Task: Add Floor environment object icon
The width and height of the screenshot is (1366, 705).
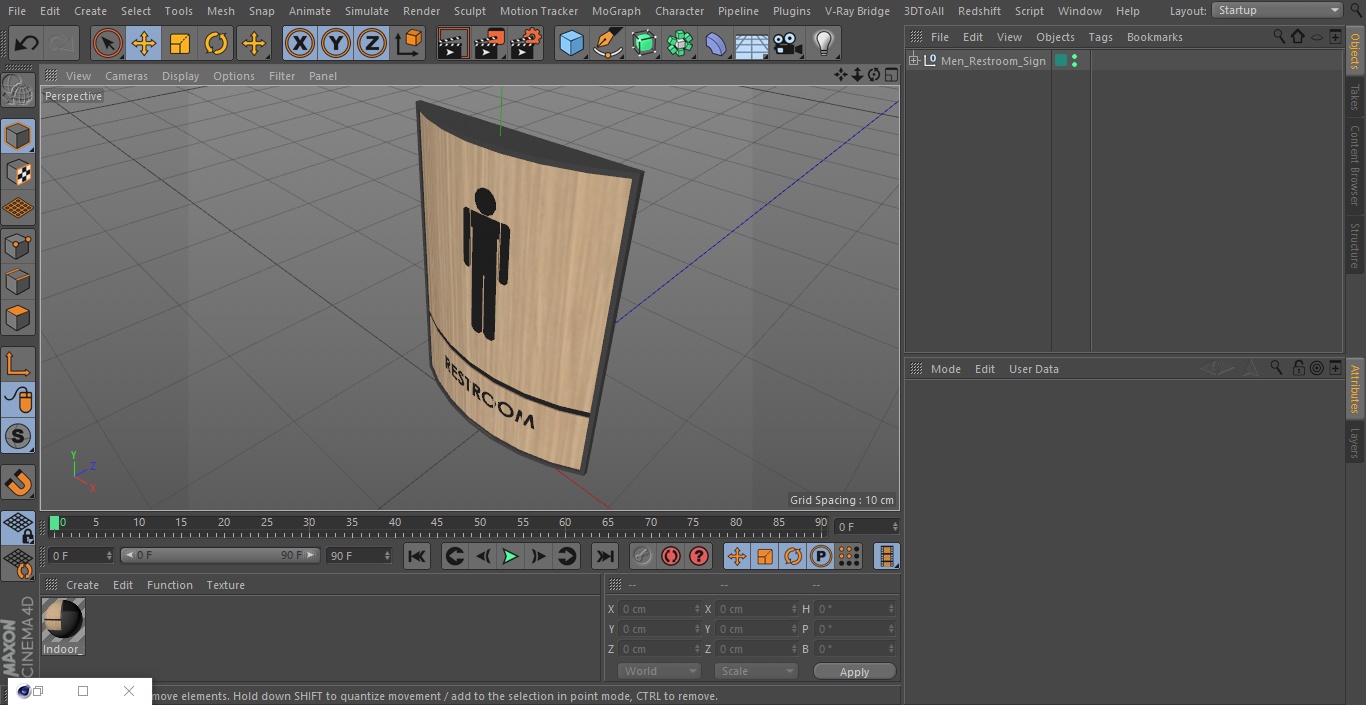Action: (752, 44)
